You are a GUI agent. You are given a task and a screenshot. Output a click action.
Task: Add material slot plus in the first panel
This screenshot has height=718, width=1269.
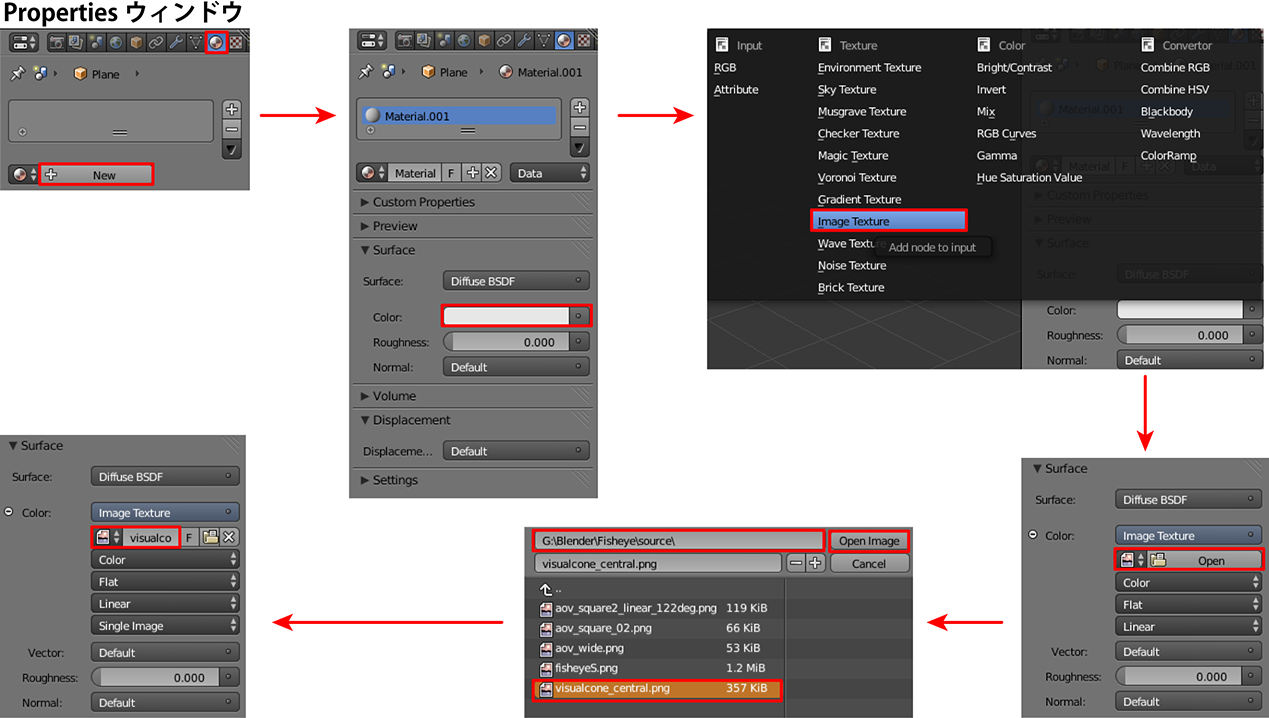pyautogui.click(x=232, y=109)
